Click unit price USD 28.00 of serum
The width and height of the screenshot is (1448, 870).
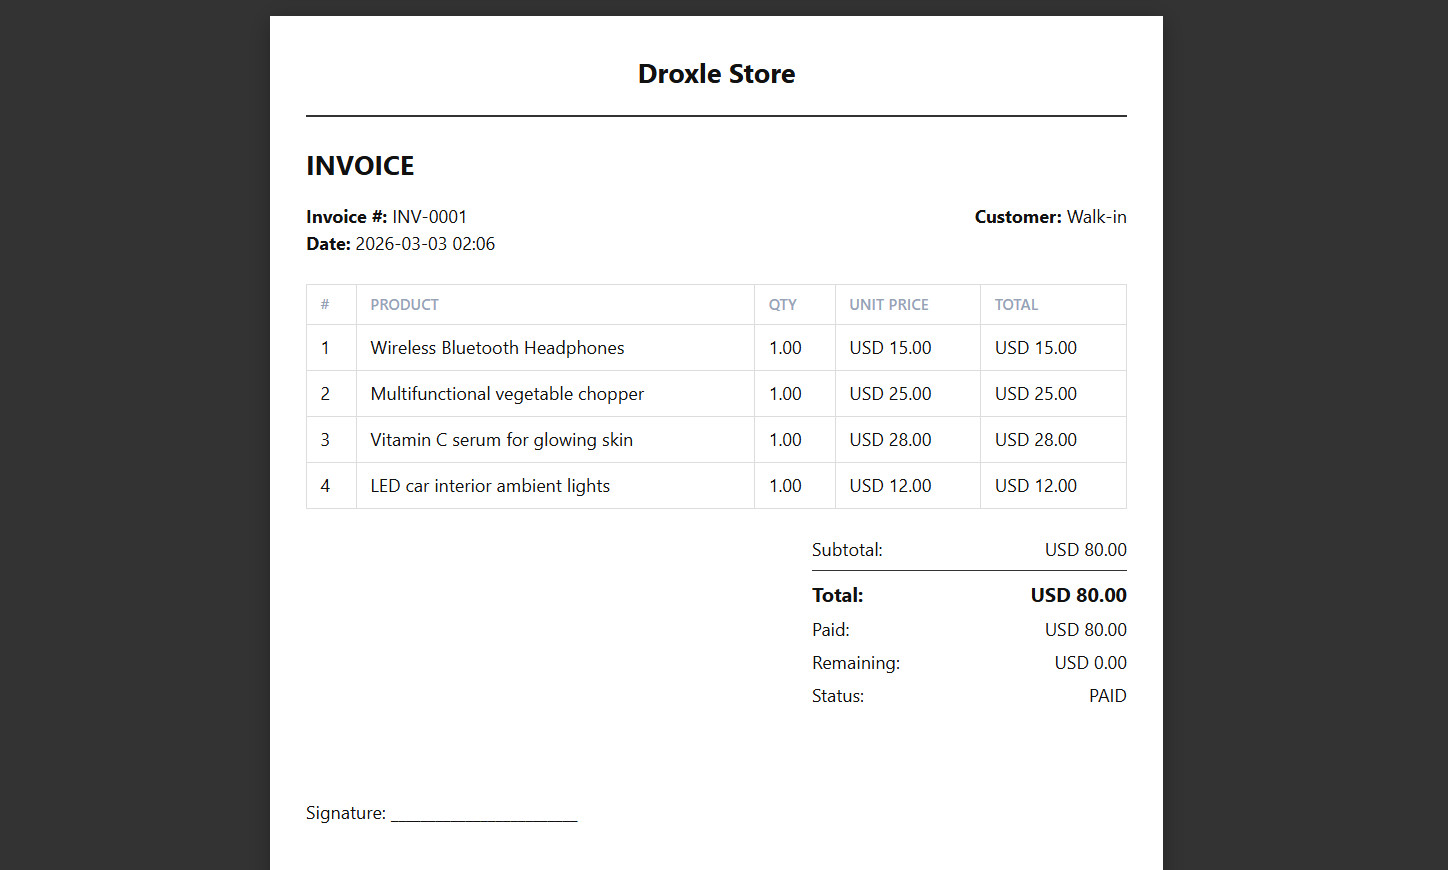click(x=890, y=440)
